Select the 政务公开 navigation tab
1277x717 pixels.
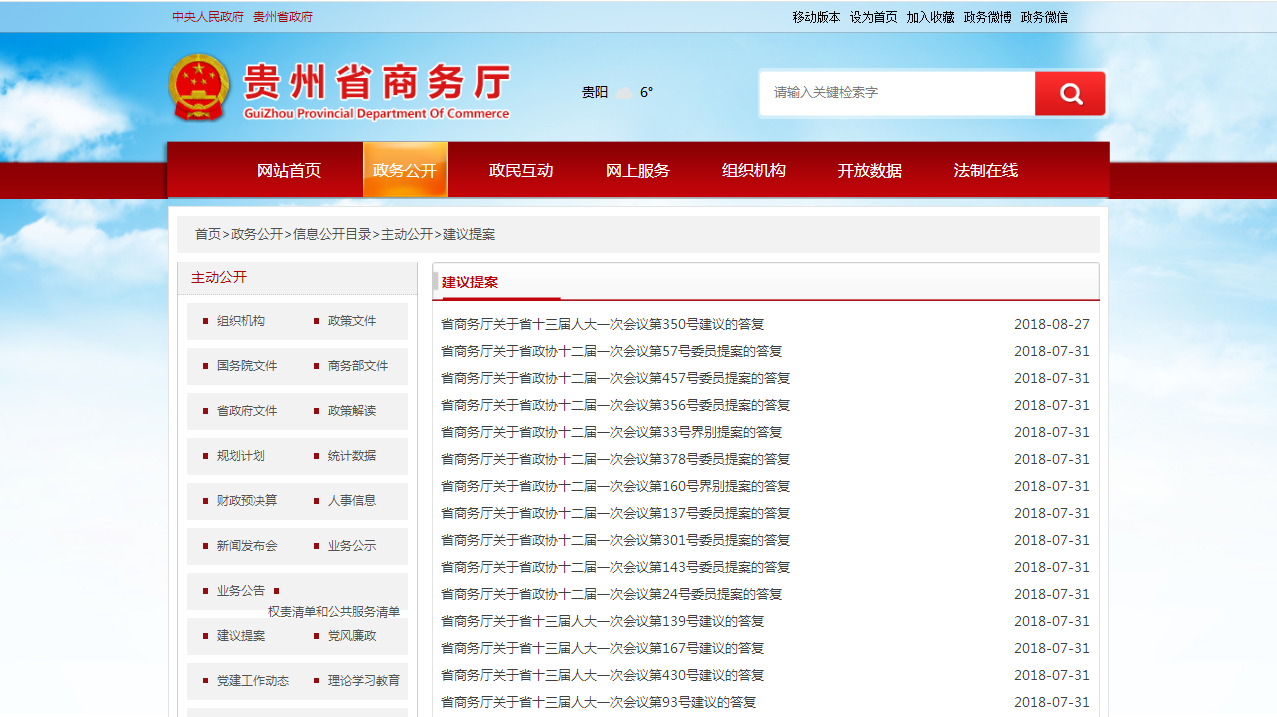tap(405, 171)
